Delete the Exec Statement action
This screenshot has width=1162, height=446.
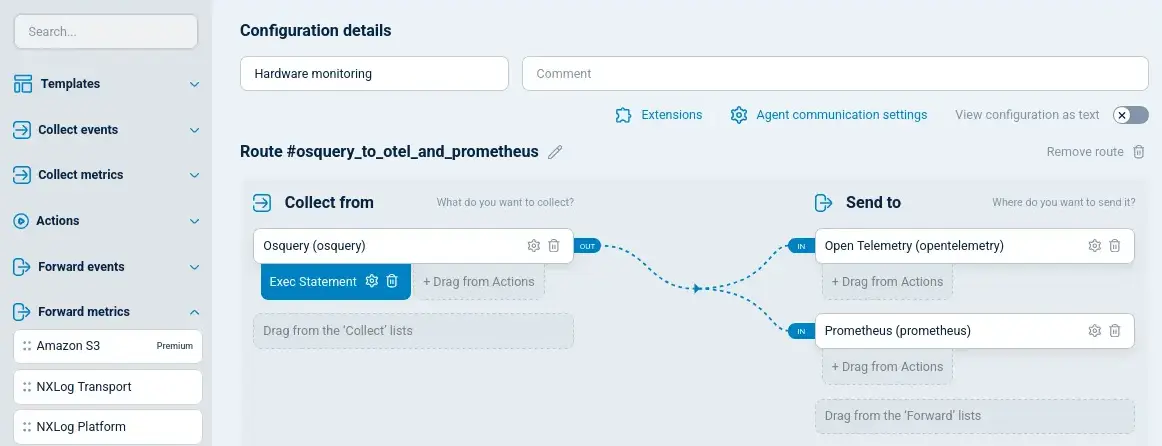392,281
